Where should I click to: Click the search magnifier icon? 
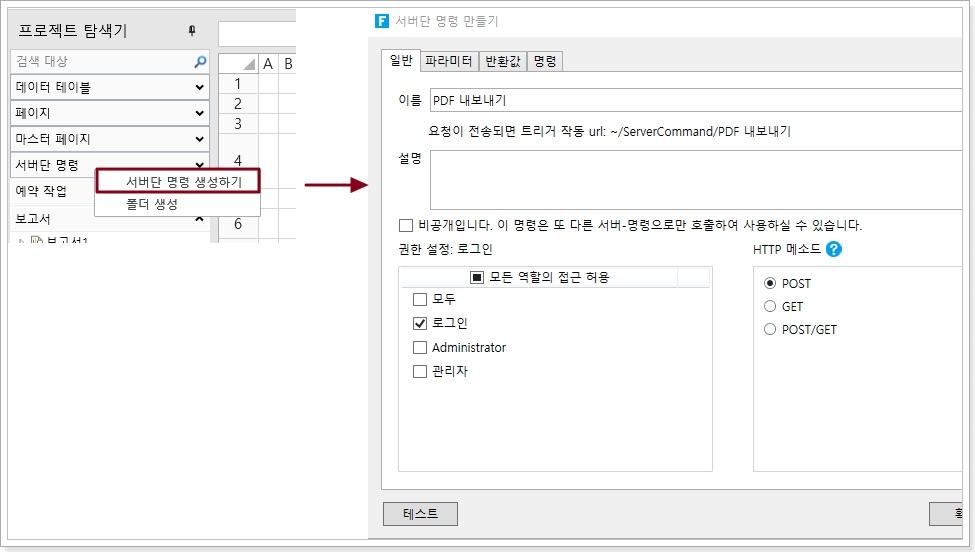[x=200, y=62]
